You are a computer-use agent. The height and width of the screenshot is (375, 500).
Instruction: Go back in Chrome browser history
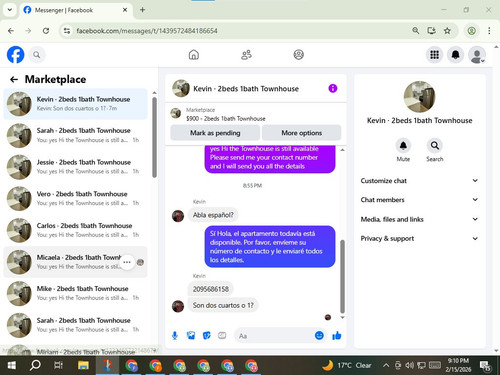(x=11, y=31)
